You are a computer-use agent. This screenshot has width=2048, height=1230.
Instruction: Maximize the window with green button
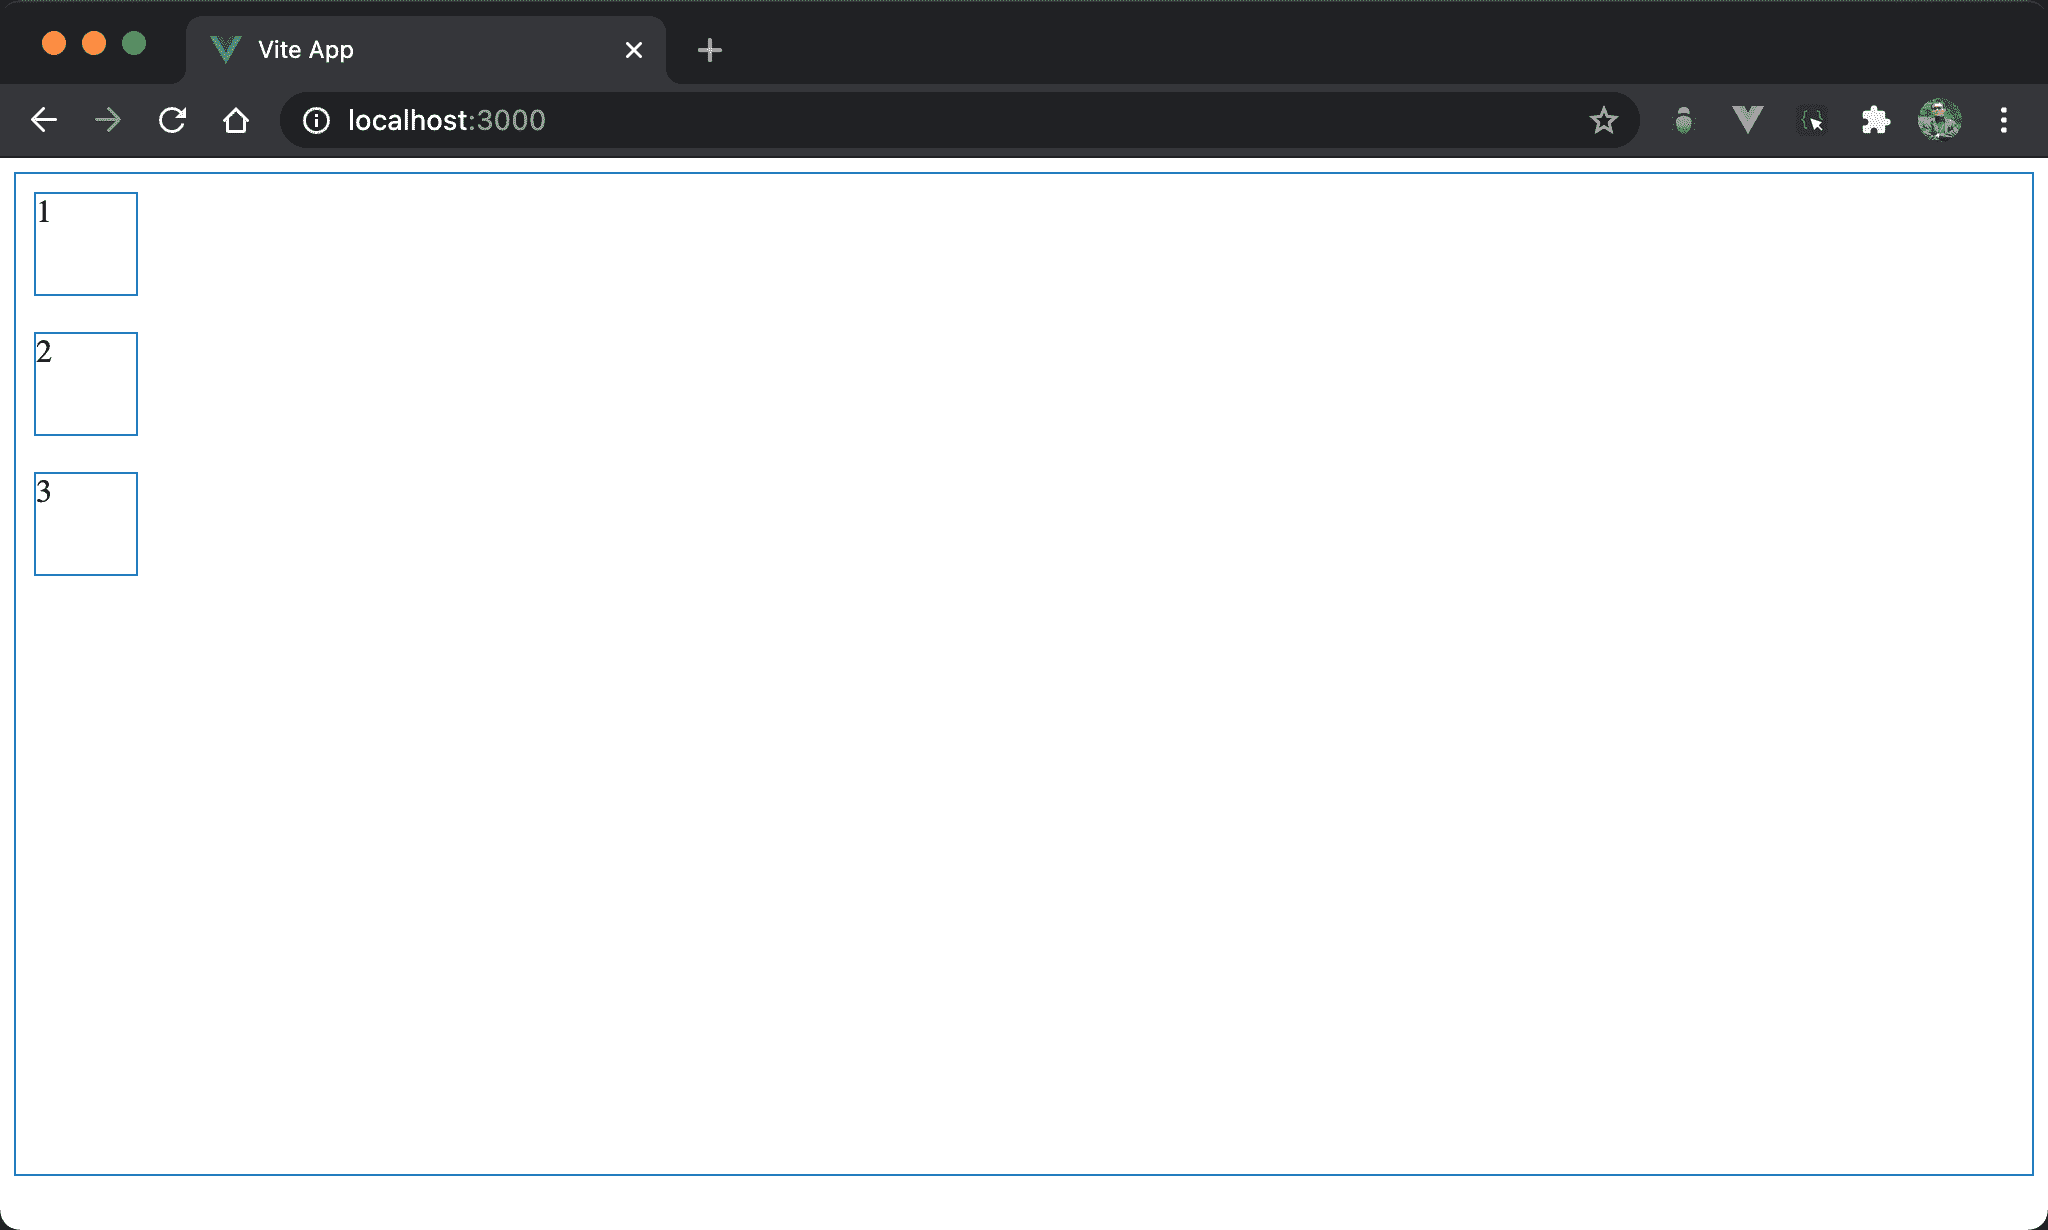134,43
